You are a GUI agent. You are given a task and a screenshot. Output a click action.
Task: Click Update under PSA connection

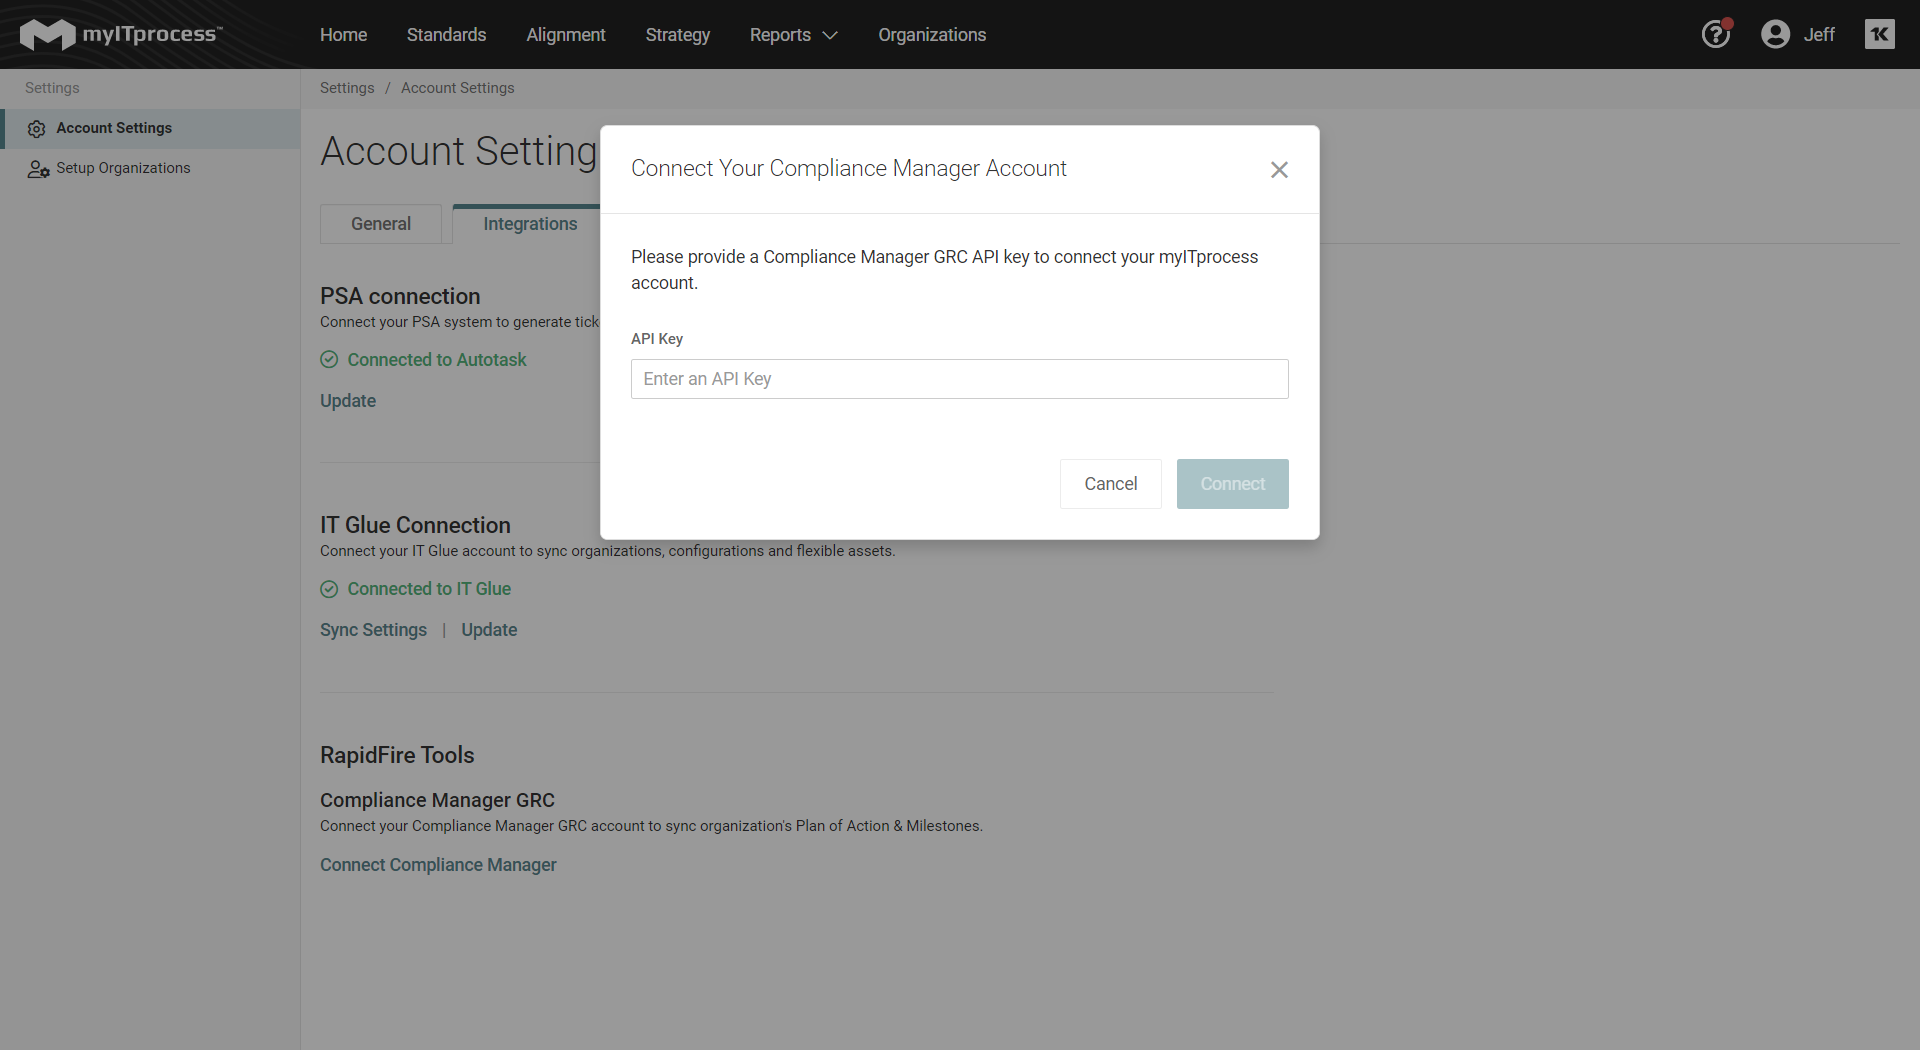click(348, 401)
